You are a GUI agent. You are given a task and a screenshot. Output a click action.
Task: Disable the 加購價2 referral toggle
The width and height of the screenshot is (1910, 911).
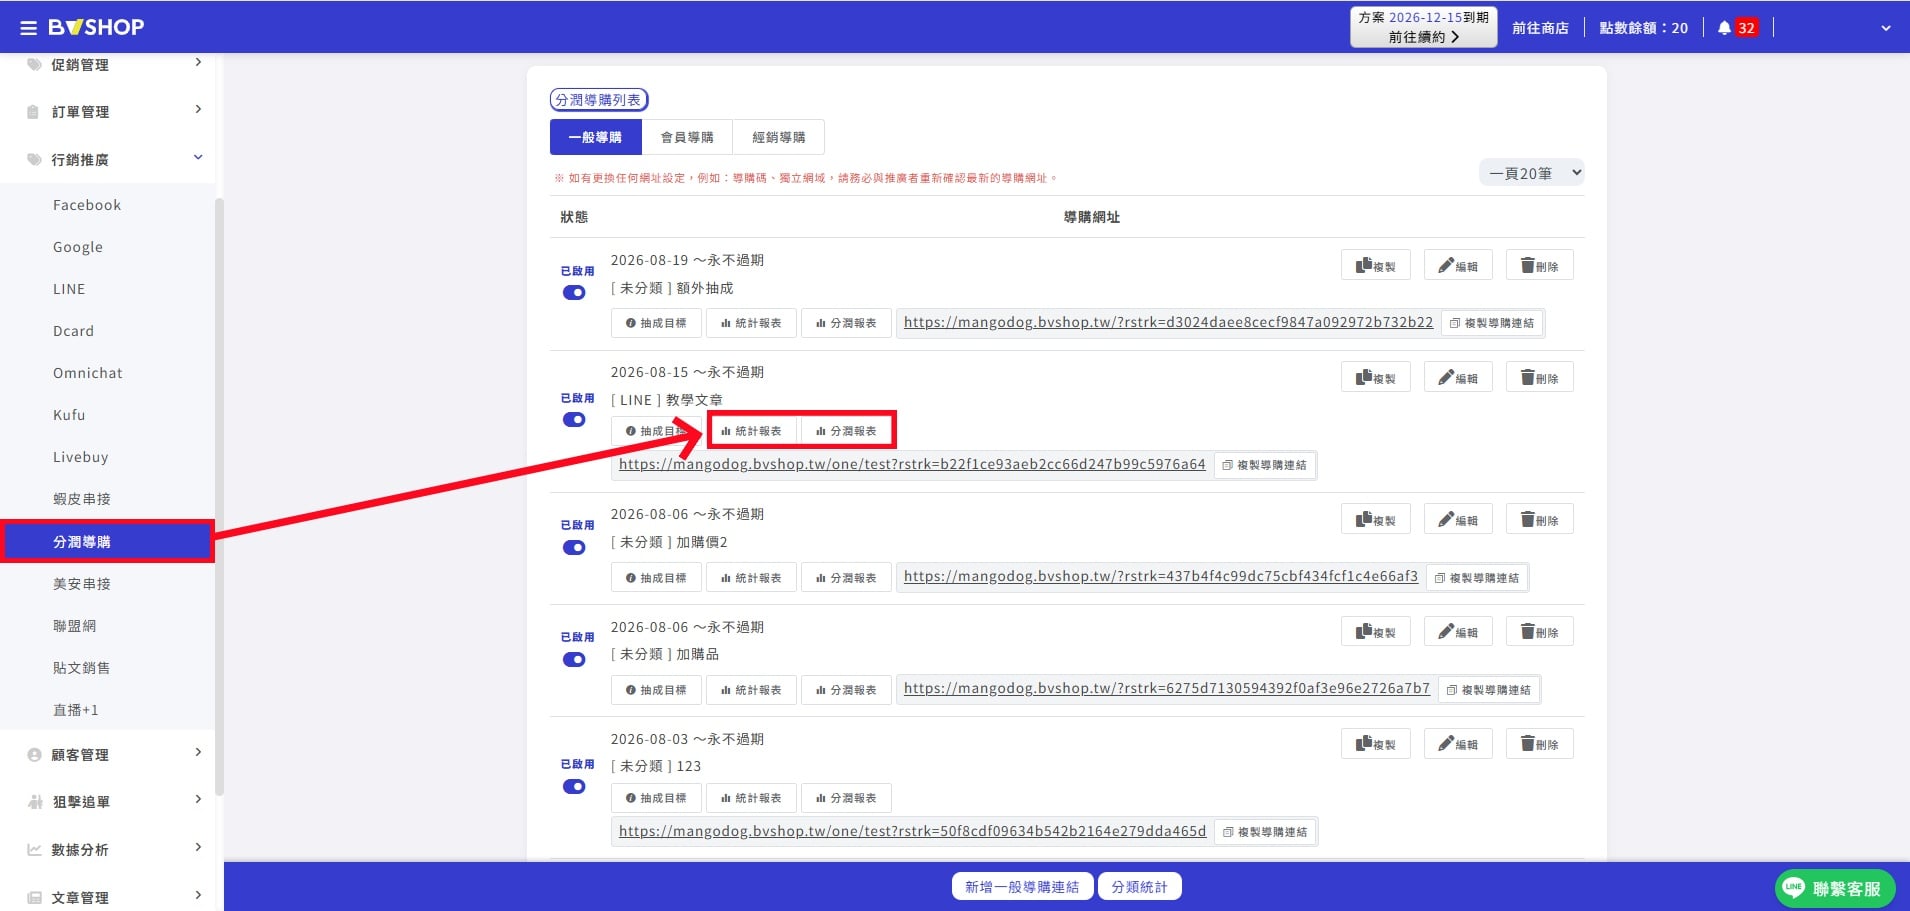pyautogui.click(x=574, y=548)
